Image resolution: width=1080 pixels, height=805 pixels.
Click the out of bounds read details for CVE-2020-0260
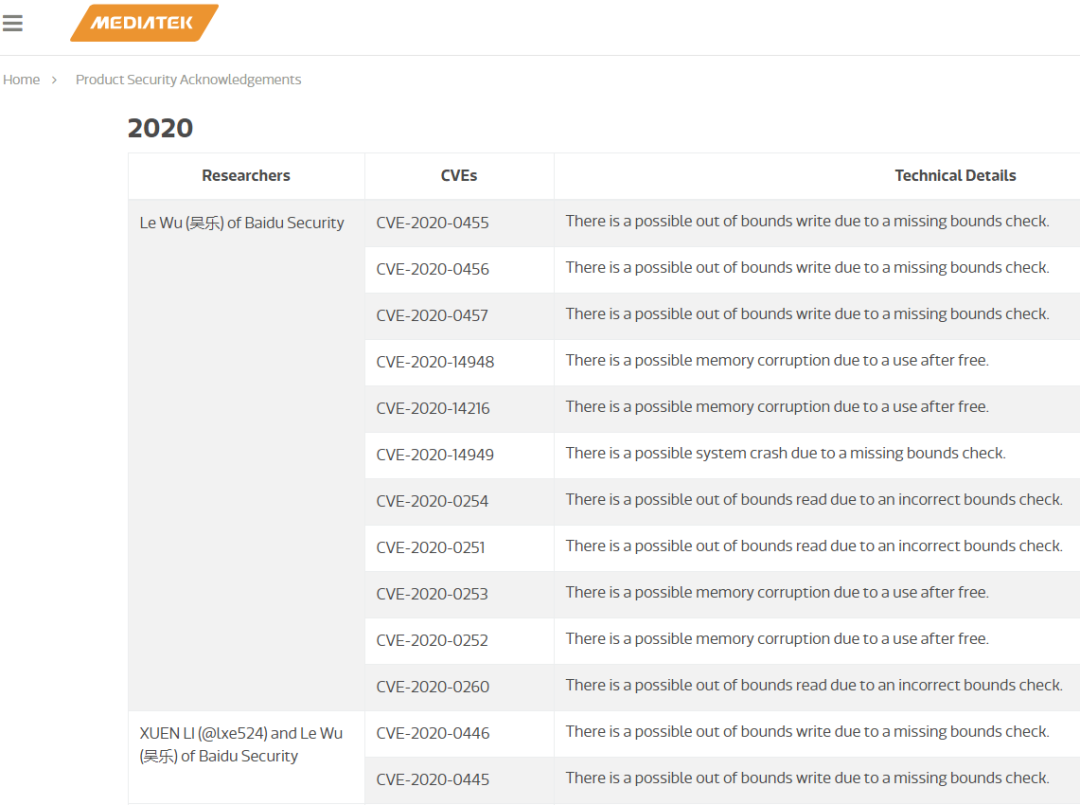point(814,685)
